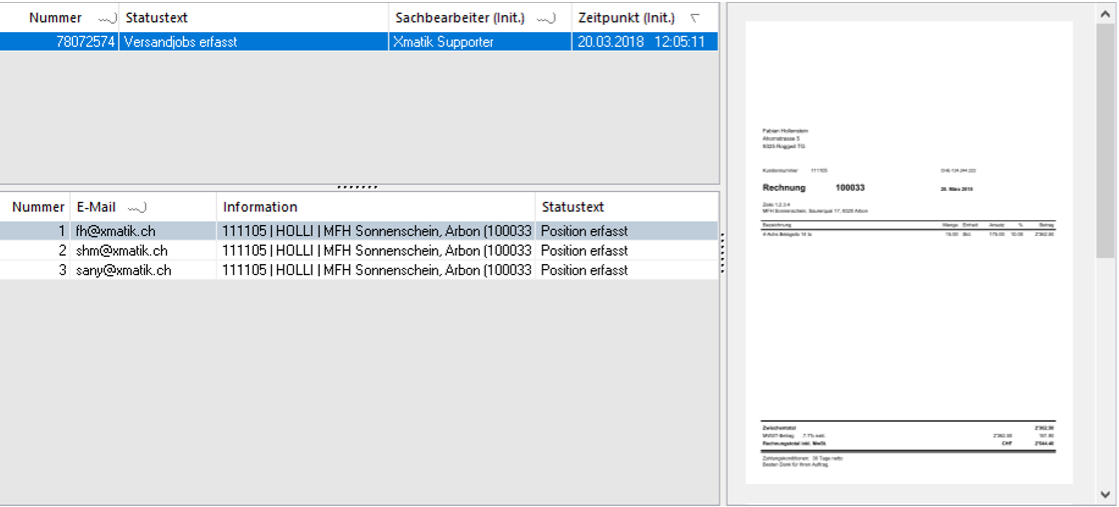Select the job row numbered 78072574
The image size is (1119, 507).
86,42
